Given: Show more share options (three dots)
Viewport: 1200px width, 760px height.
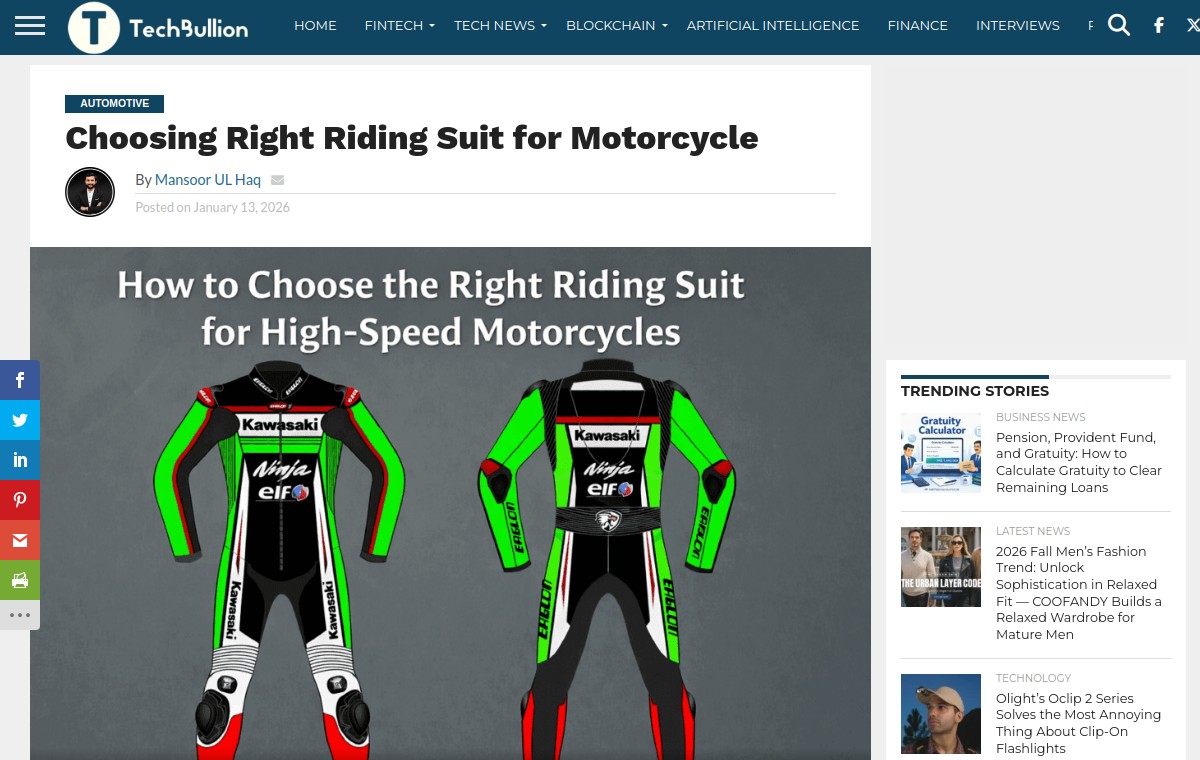Looking at the screenshot, I should (x=20, y=615).
